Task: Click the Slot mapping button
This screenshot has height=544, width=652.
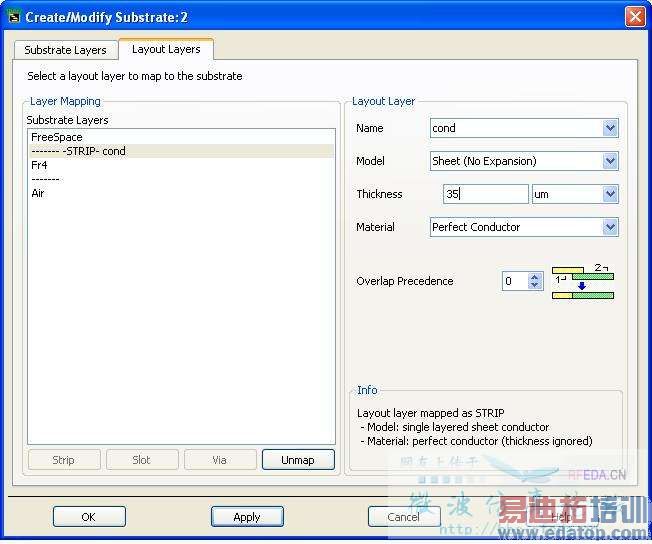Action: (142, 460)
